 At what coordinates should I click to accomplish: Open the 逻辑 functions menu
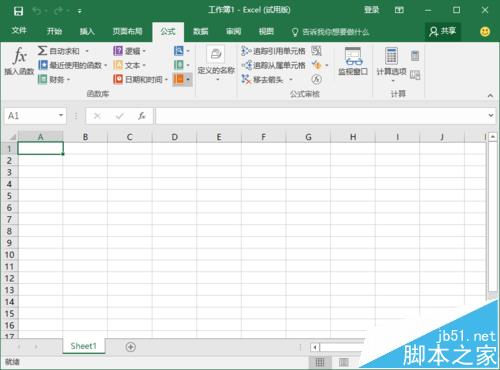130,51
